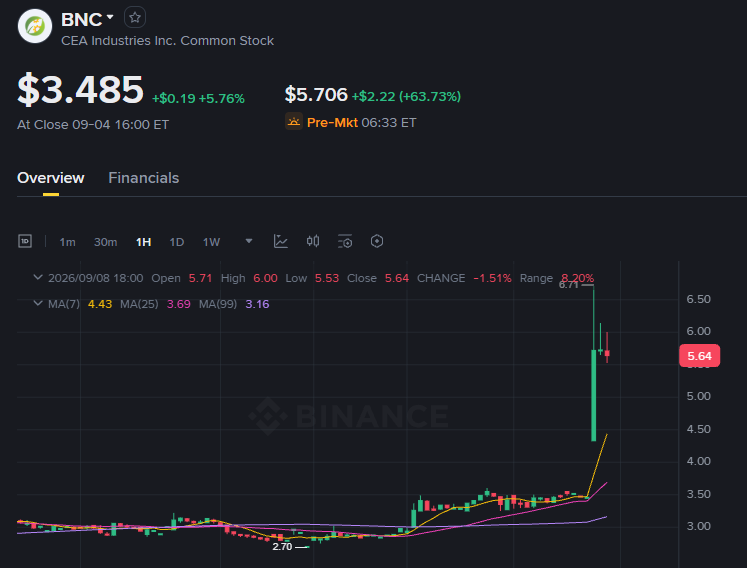Click the 3.00 price axis label

(x=698, y=526)
